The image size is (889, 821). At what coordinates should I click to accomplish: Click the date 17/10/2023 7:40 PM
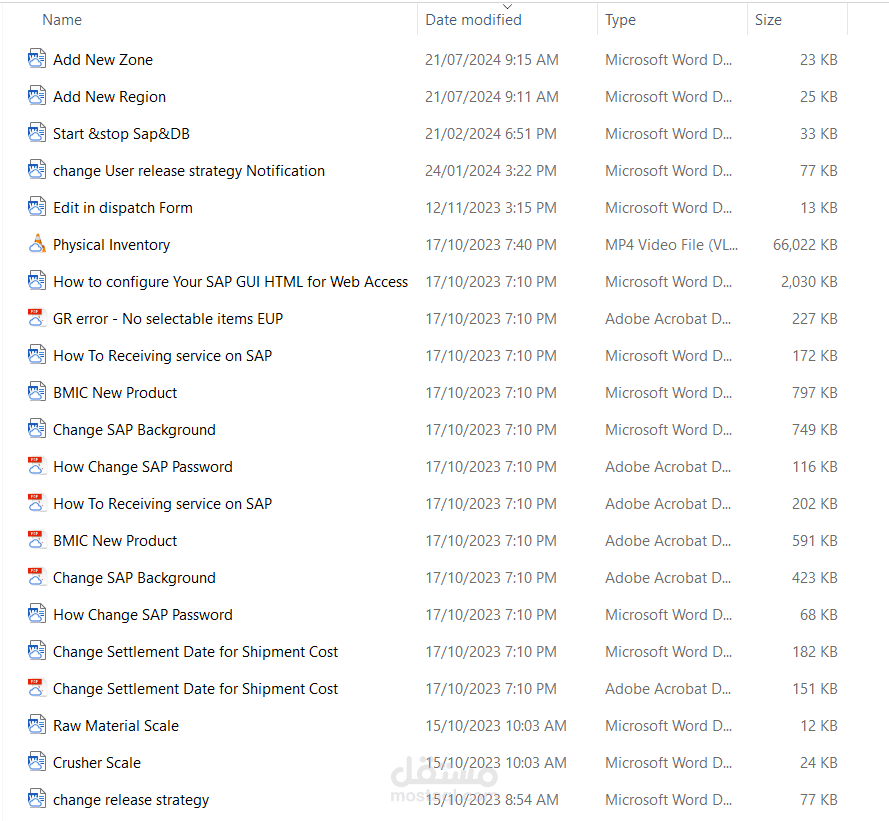[491, 244]
